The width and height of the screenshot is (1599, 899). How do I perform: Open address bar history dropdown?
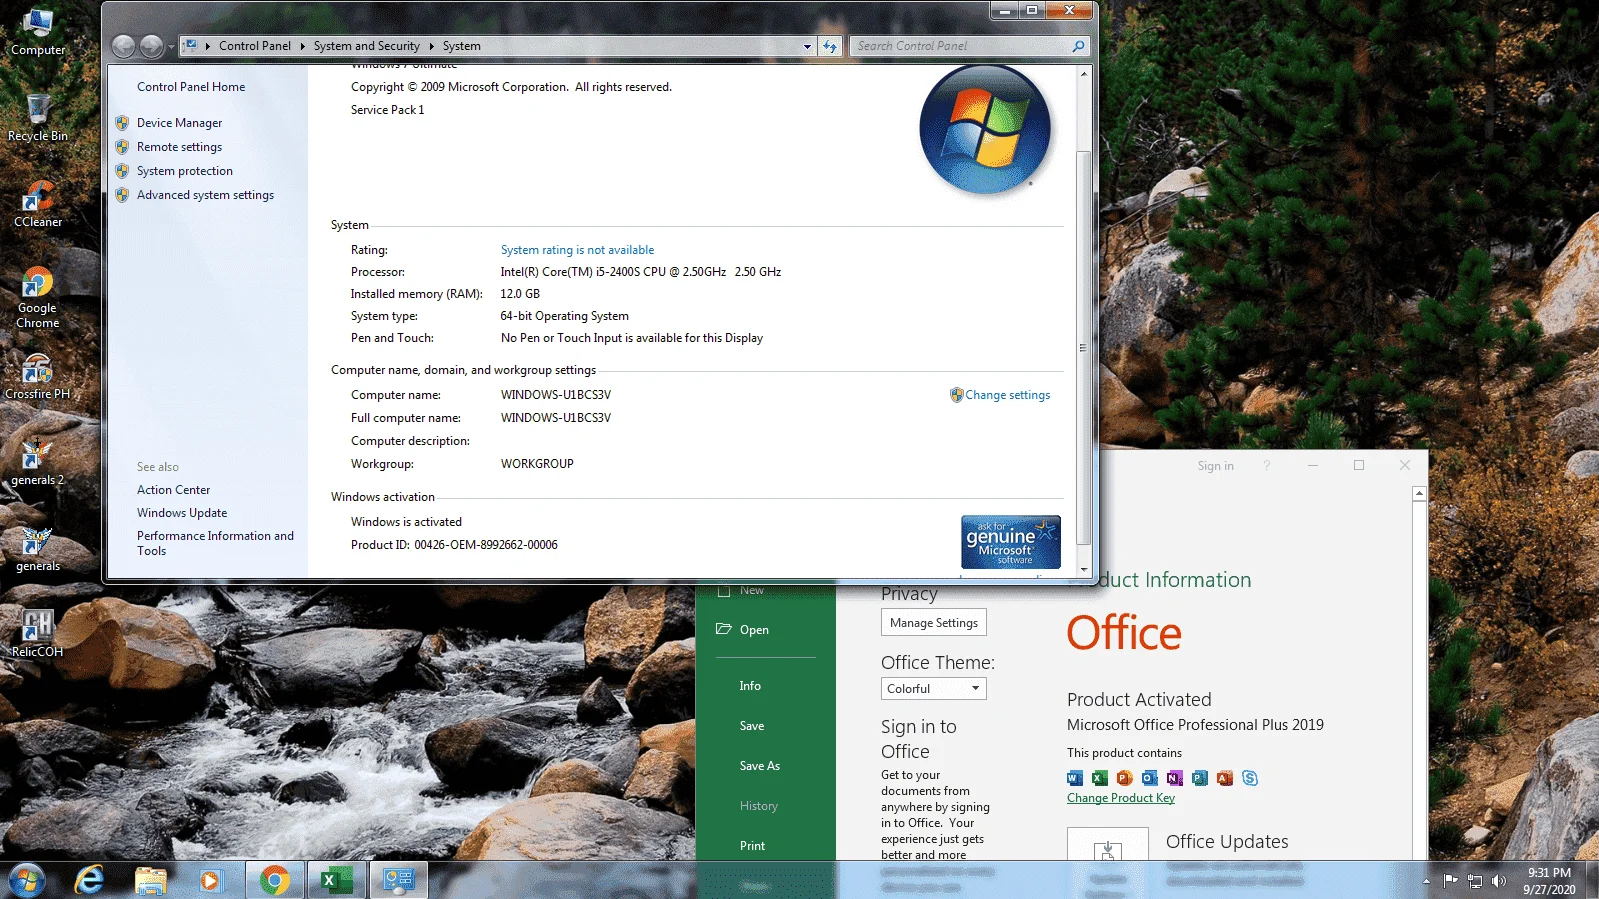808,46
